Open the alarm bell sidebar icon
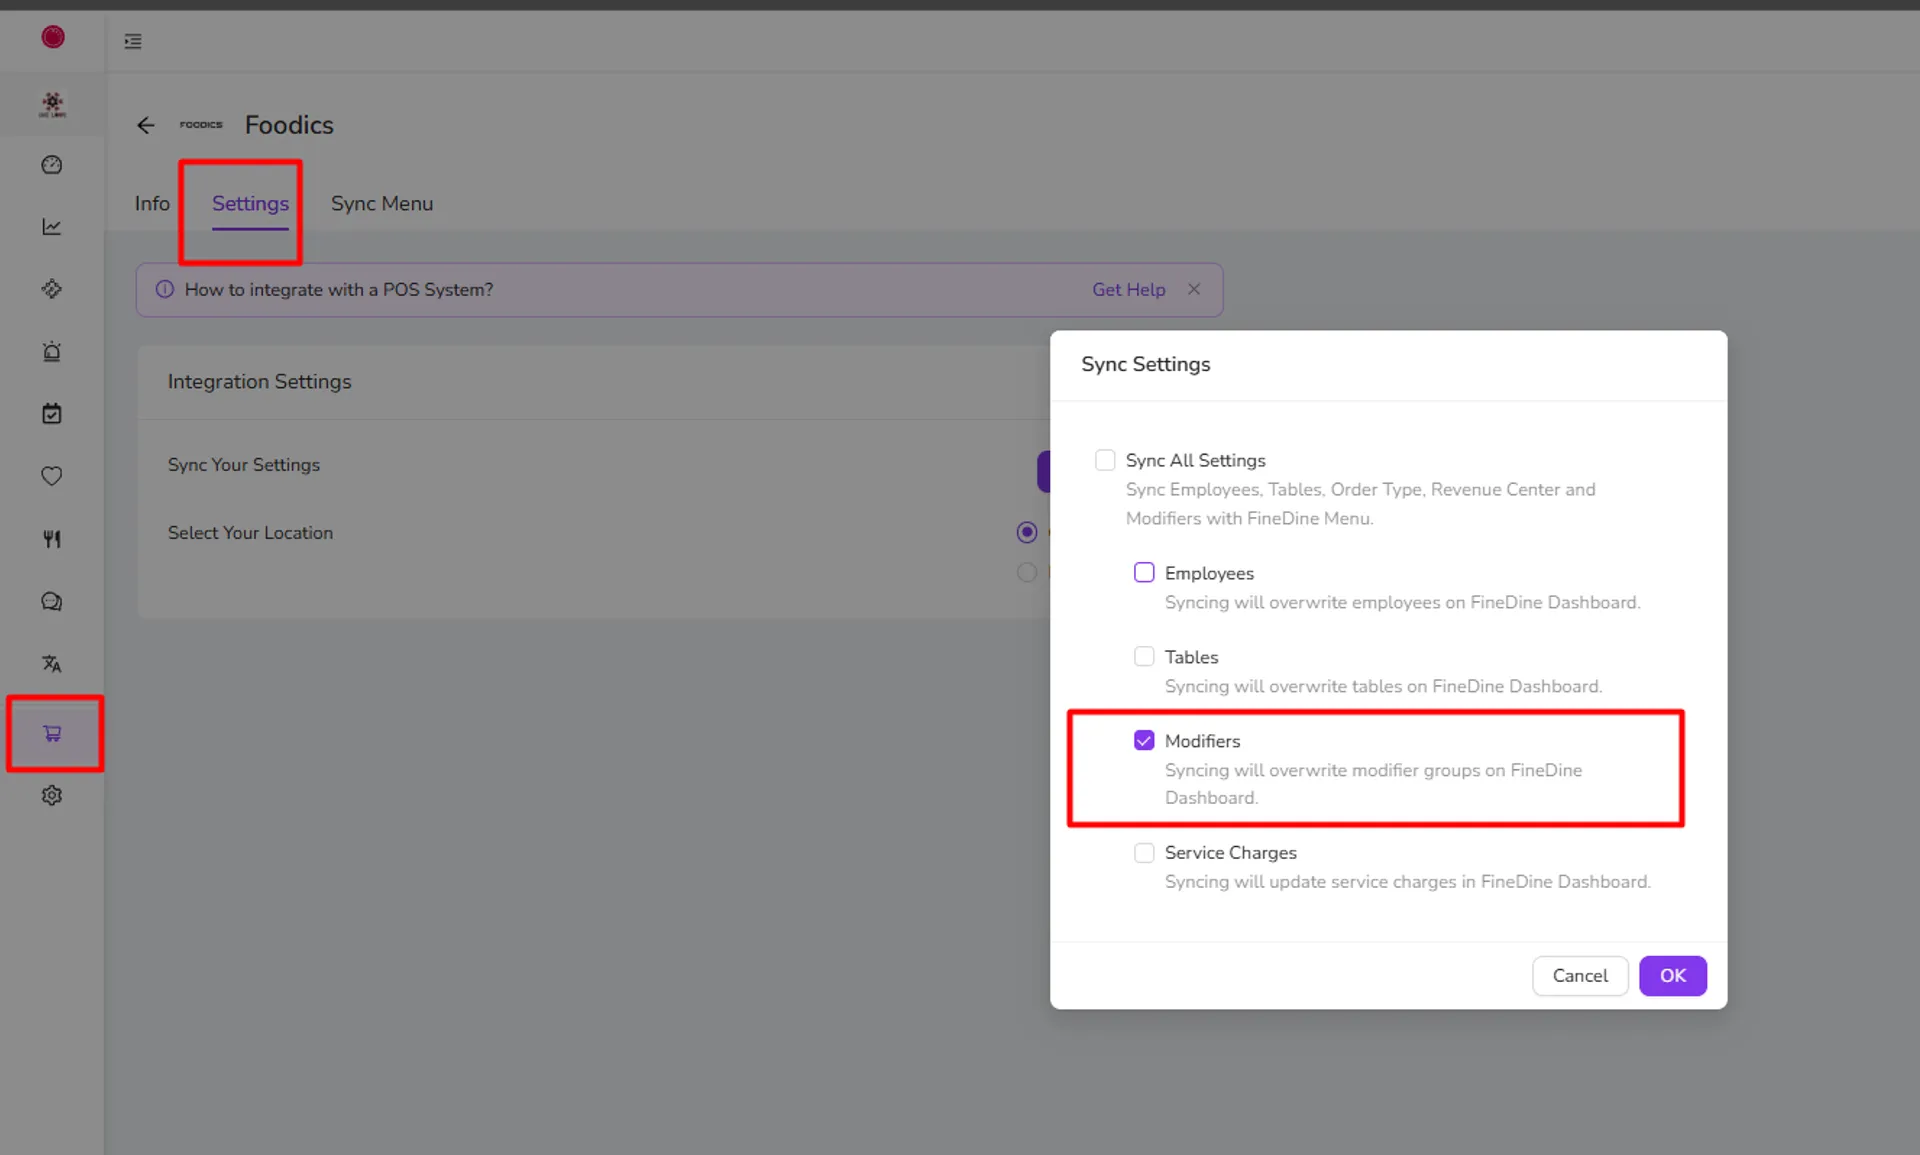 (x=52, y=352)
